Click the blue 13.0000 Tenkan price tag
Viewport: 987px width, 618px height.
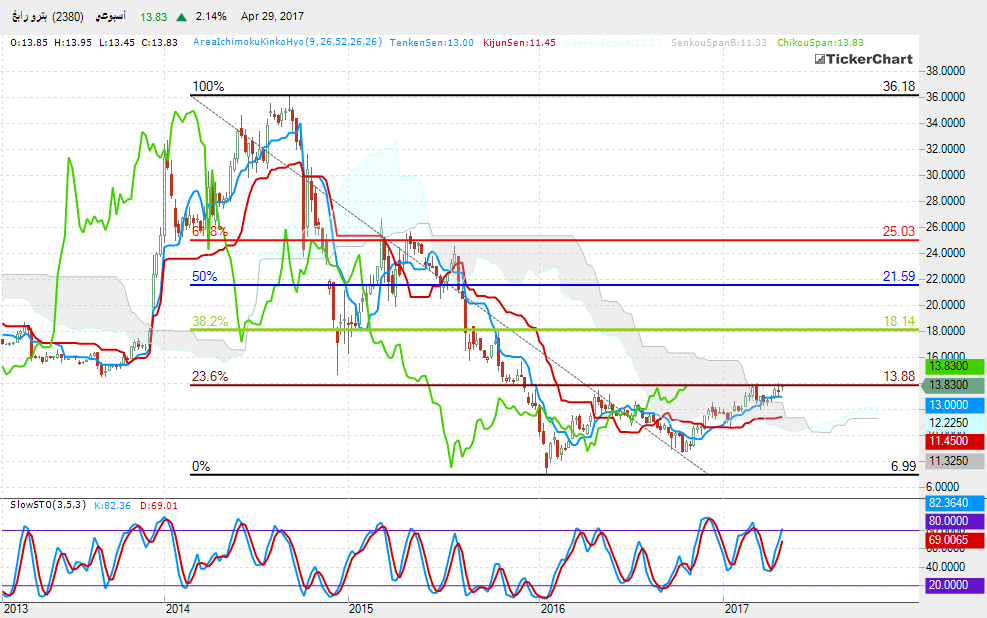coord(950,404)
